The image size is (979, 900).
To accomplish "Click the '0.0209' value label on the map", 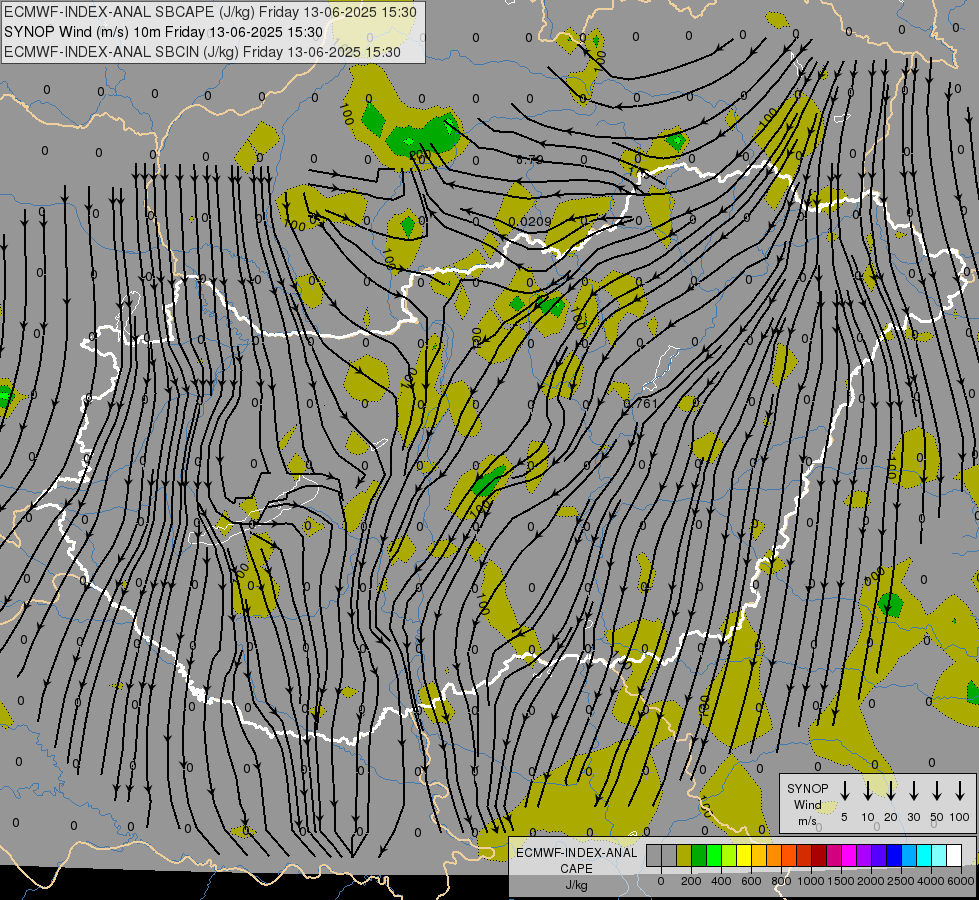I will [530, 222].
